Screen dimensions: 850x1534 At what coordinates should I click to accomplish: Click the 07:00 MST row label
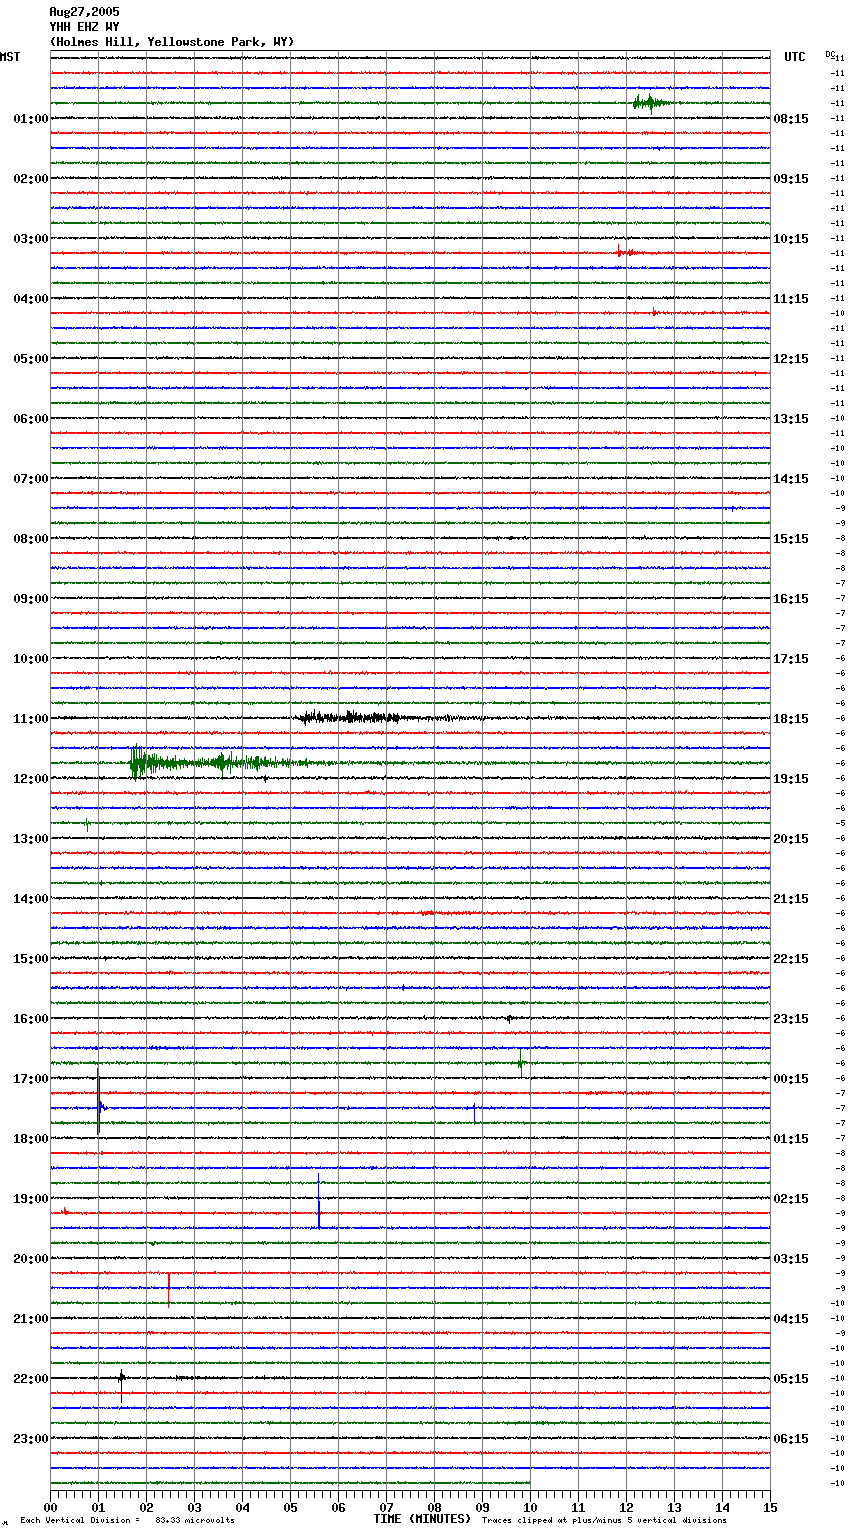tap(31, 479)
